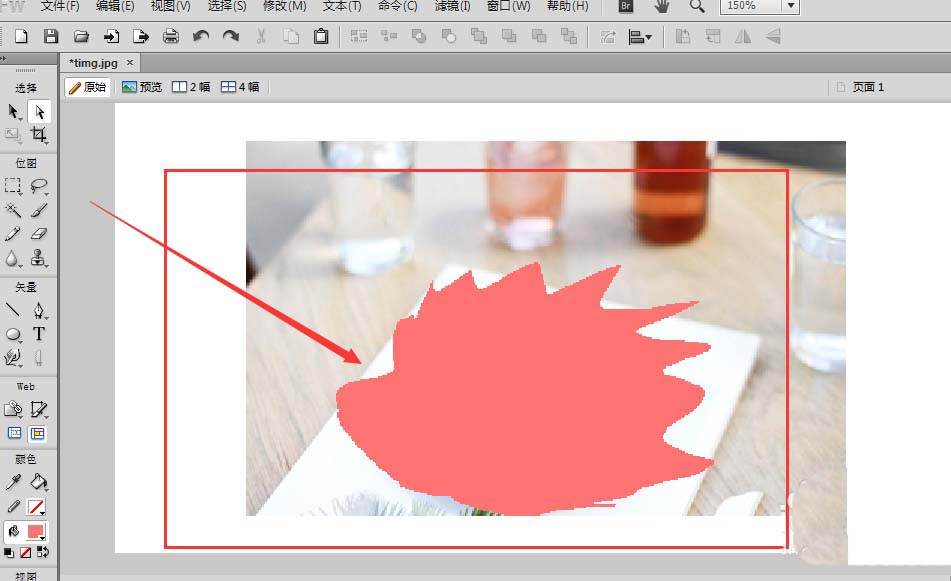Select the Rubber Stamp tool

coord(39,258)
